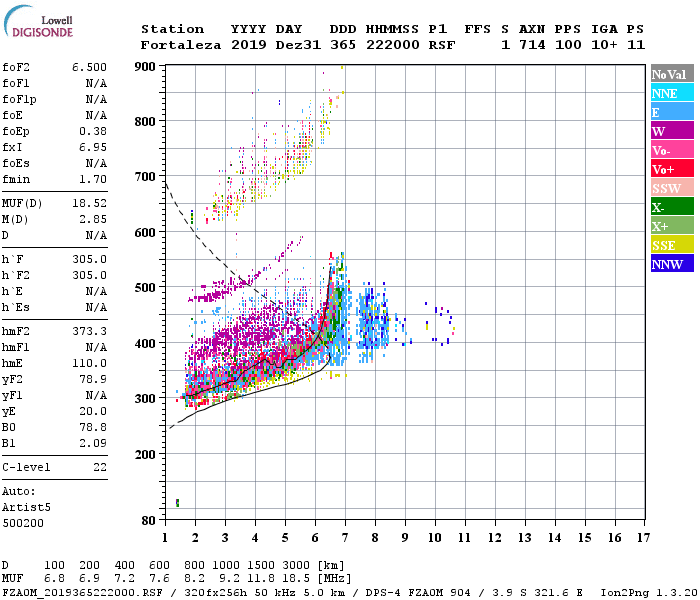Click the hmE value 110.0
Screen dimensions: 700x600
point(89,363)
